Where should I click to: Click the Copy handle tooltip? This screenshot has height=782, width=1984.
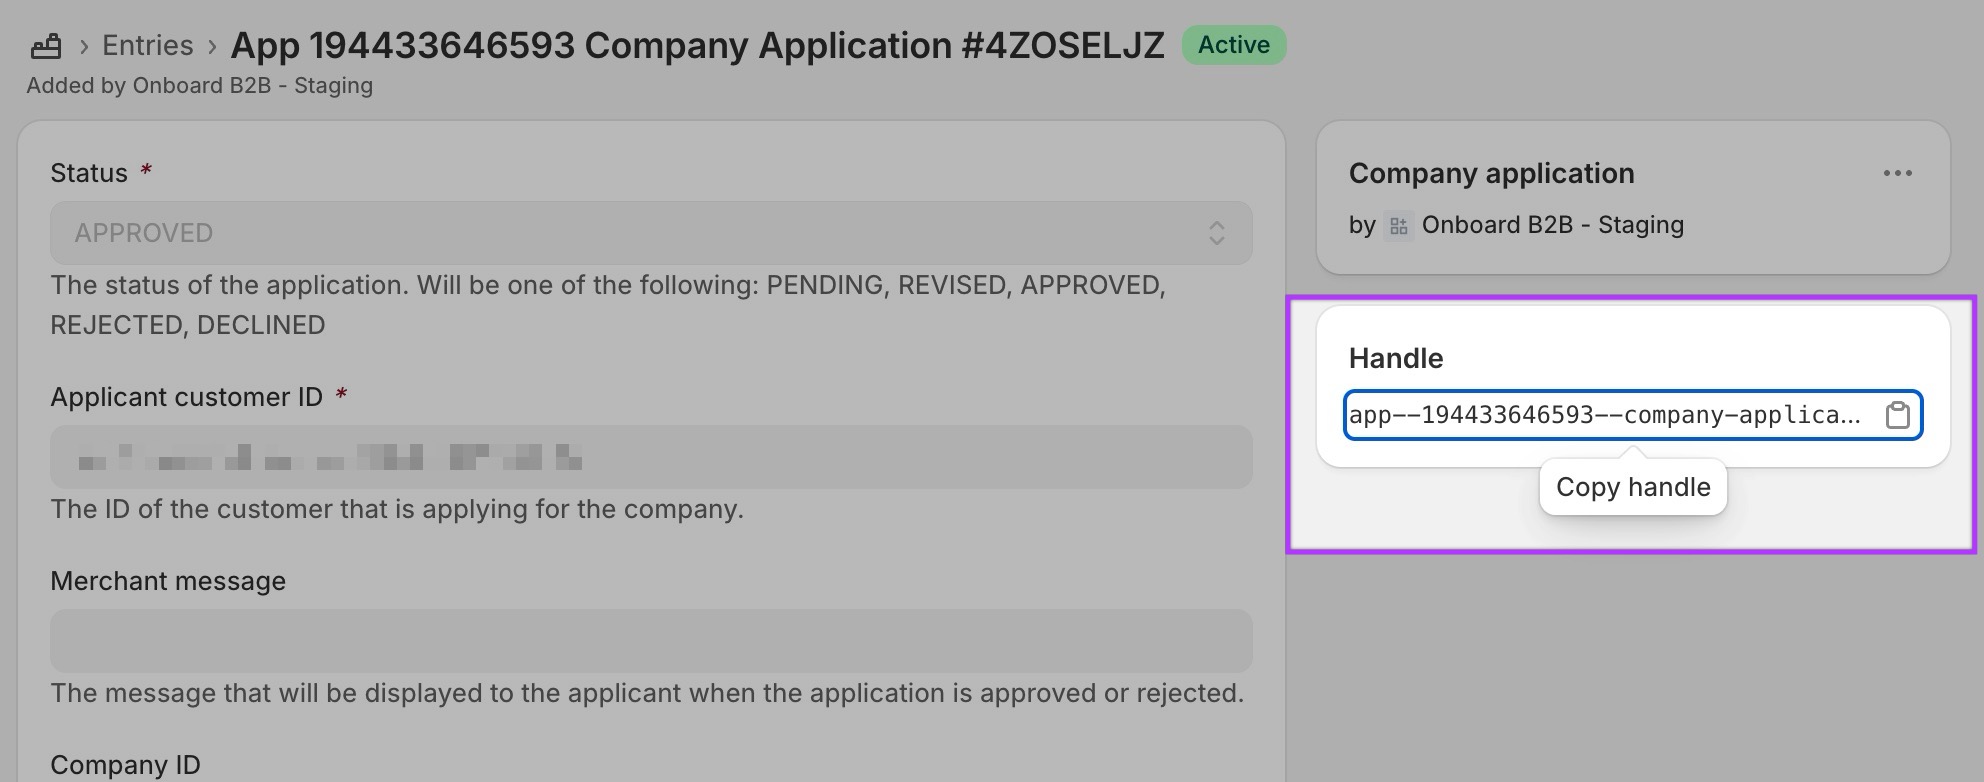[x=1633, y=487]
